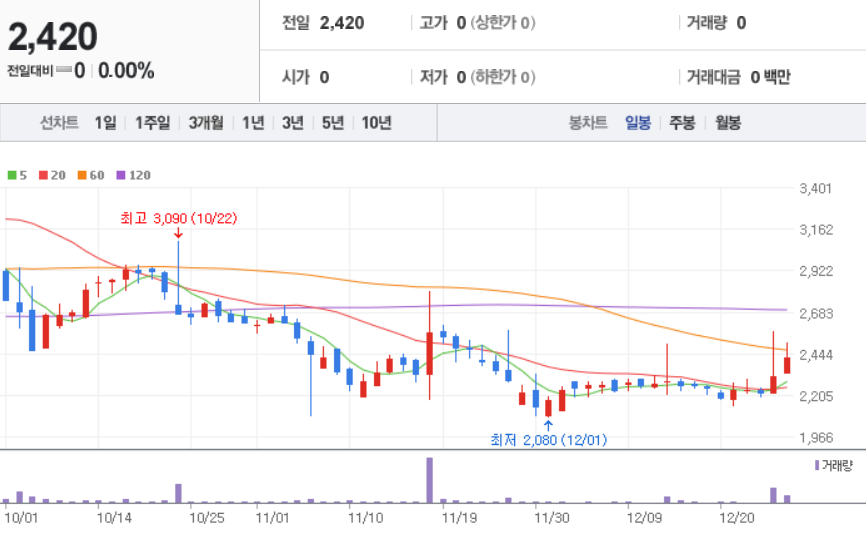Click the 거래량 legend in volume panel

pos(834,466)
